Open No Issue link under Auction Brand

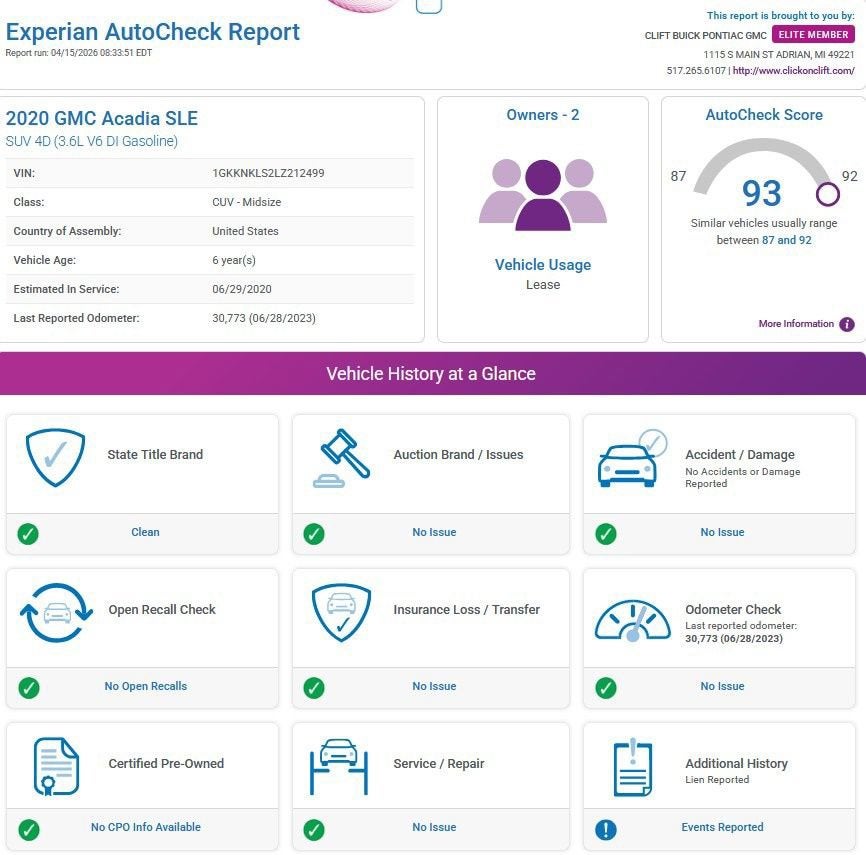point(434,532)
